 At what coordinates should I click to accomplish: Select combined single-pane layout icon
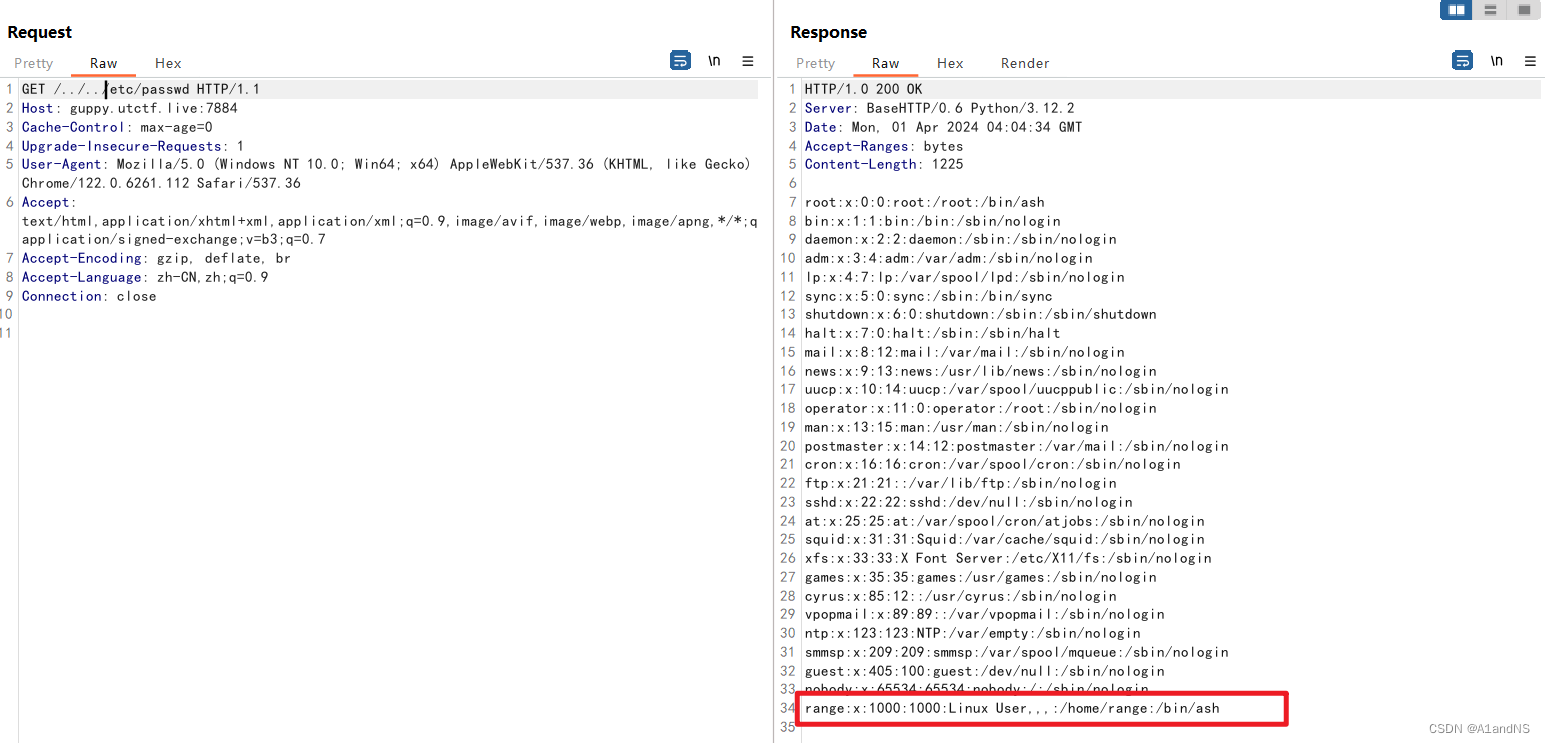pyautogui.click(x=1524, y=10)
